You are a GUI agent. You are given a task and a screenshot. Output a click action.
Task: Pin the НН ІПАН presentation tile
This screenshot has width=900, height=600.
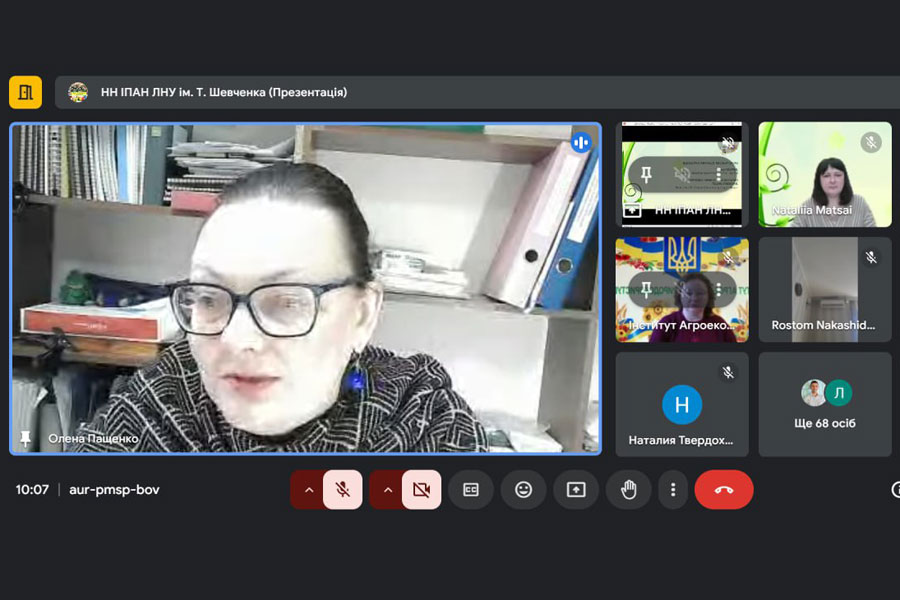pyautogui.click(x=646, y=174)
